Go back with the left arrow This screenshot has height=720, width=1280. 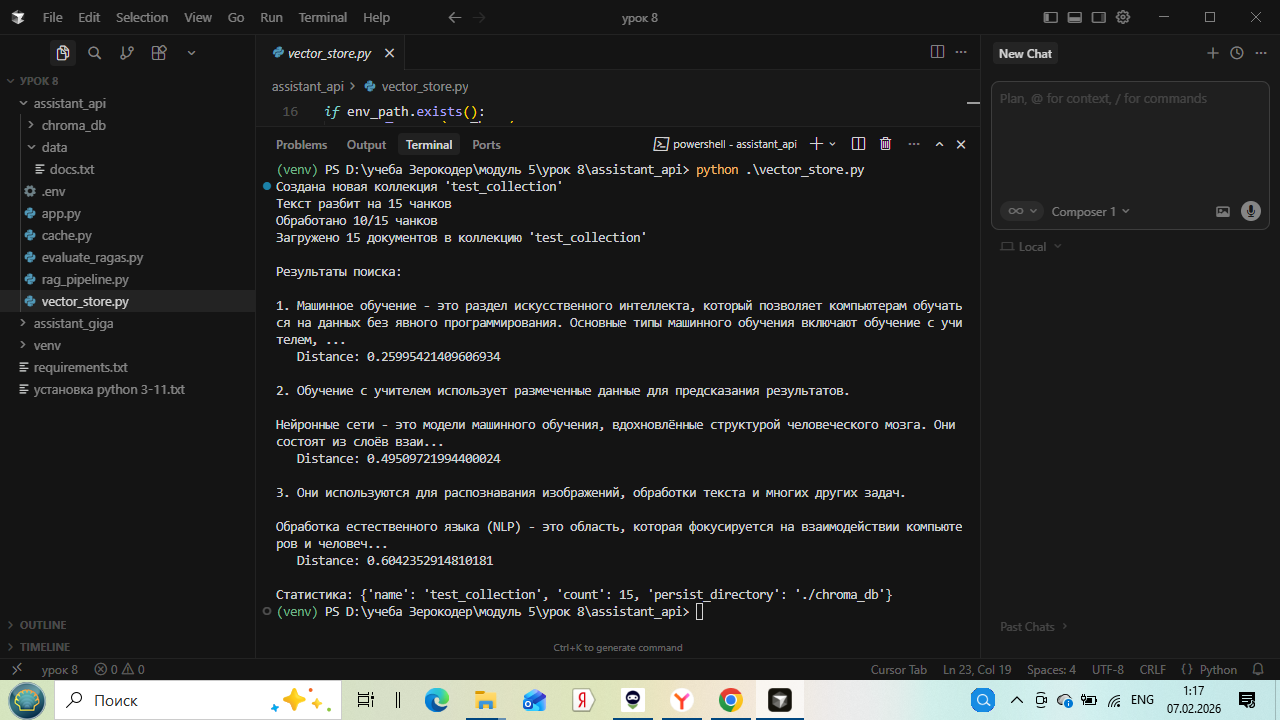455,17
